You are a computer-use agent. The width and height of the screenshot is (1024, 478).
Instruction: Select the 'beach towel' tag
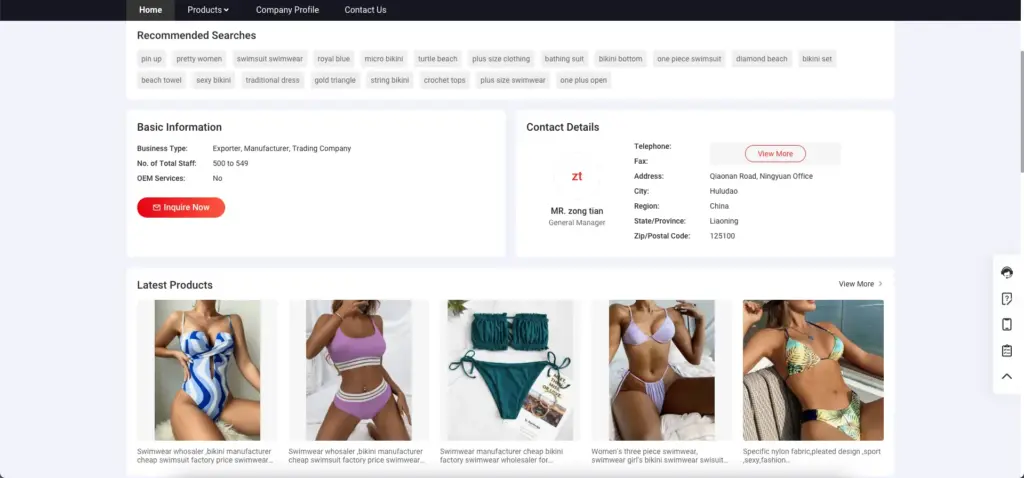point(161,80)
